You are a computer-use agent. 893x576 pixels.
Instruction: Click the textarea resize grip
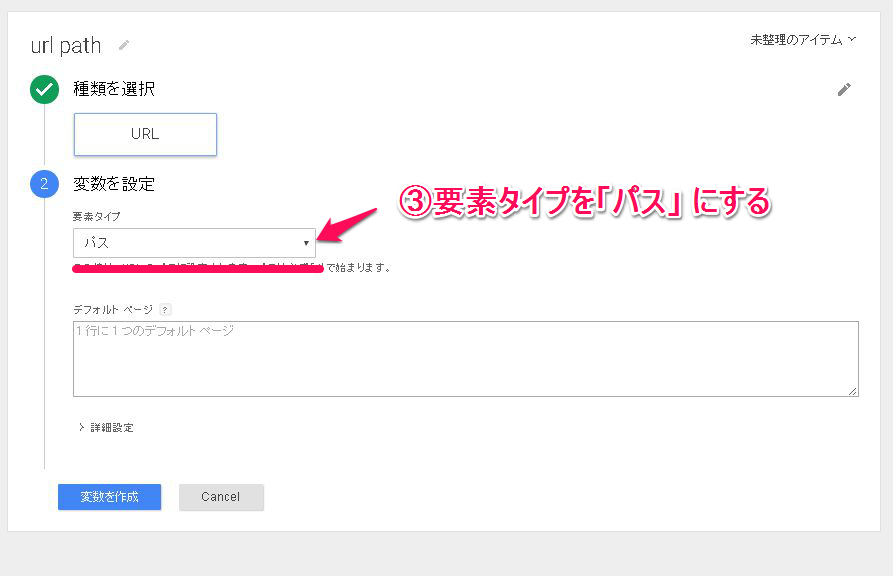tap(852, 391)
